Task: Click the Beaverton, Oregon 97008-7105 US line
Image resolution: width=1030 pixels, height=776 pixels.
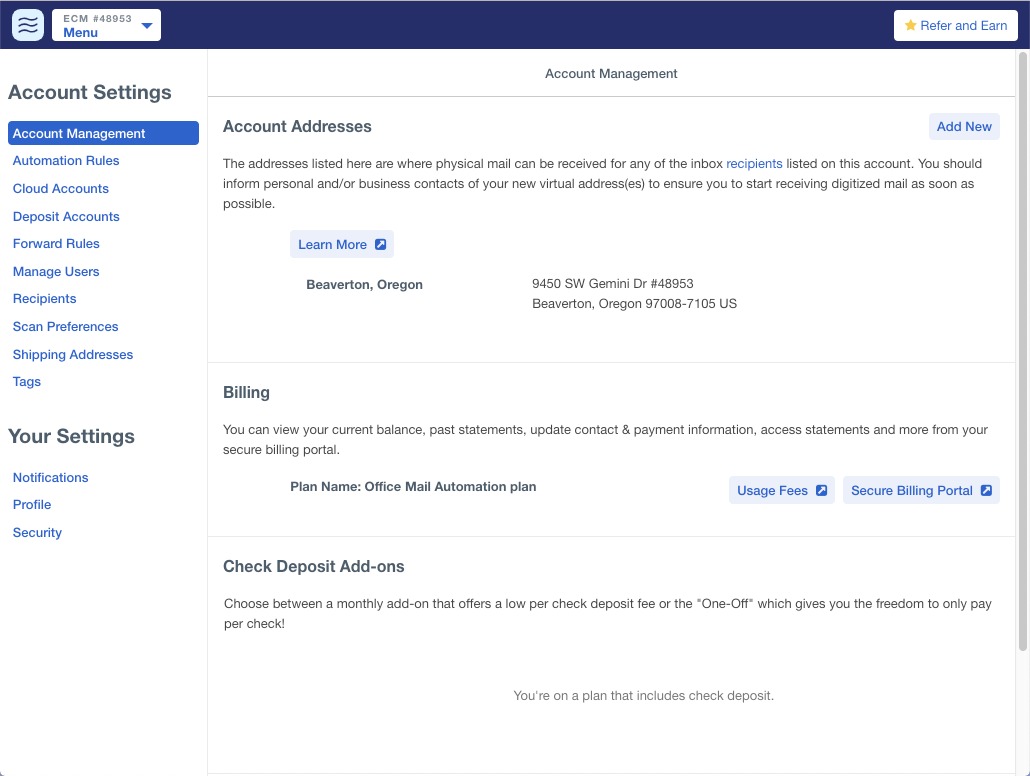Action: [635, 304]
